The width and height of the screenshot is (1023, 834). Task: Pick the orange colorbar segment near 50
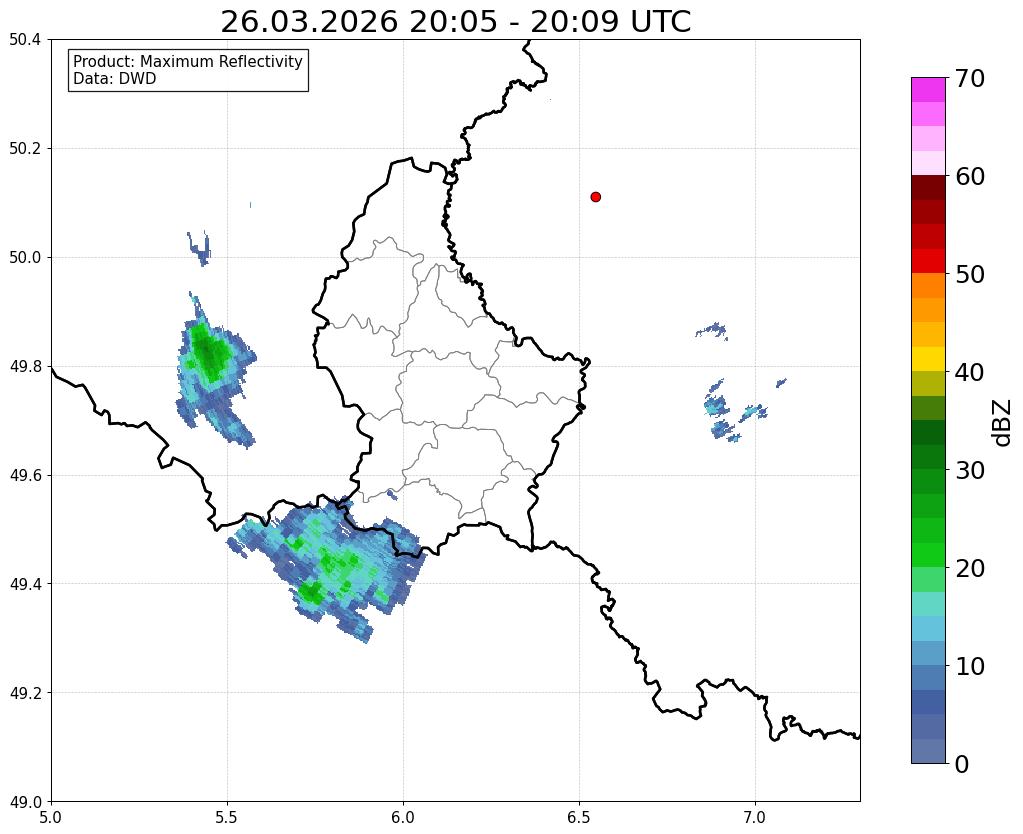[x=928, y=286]
